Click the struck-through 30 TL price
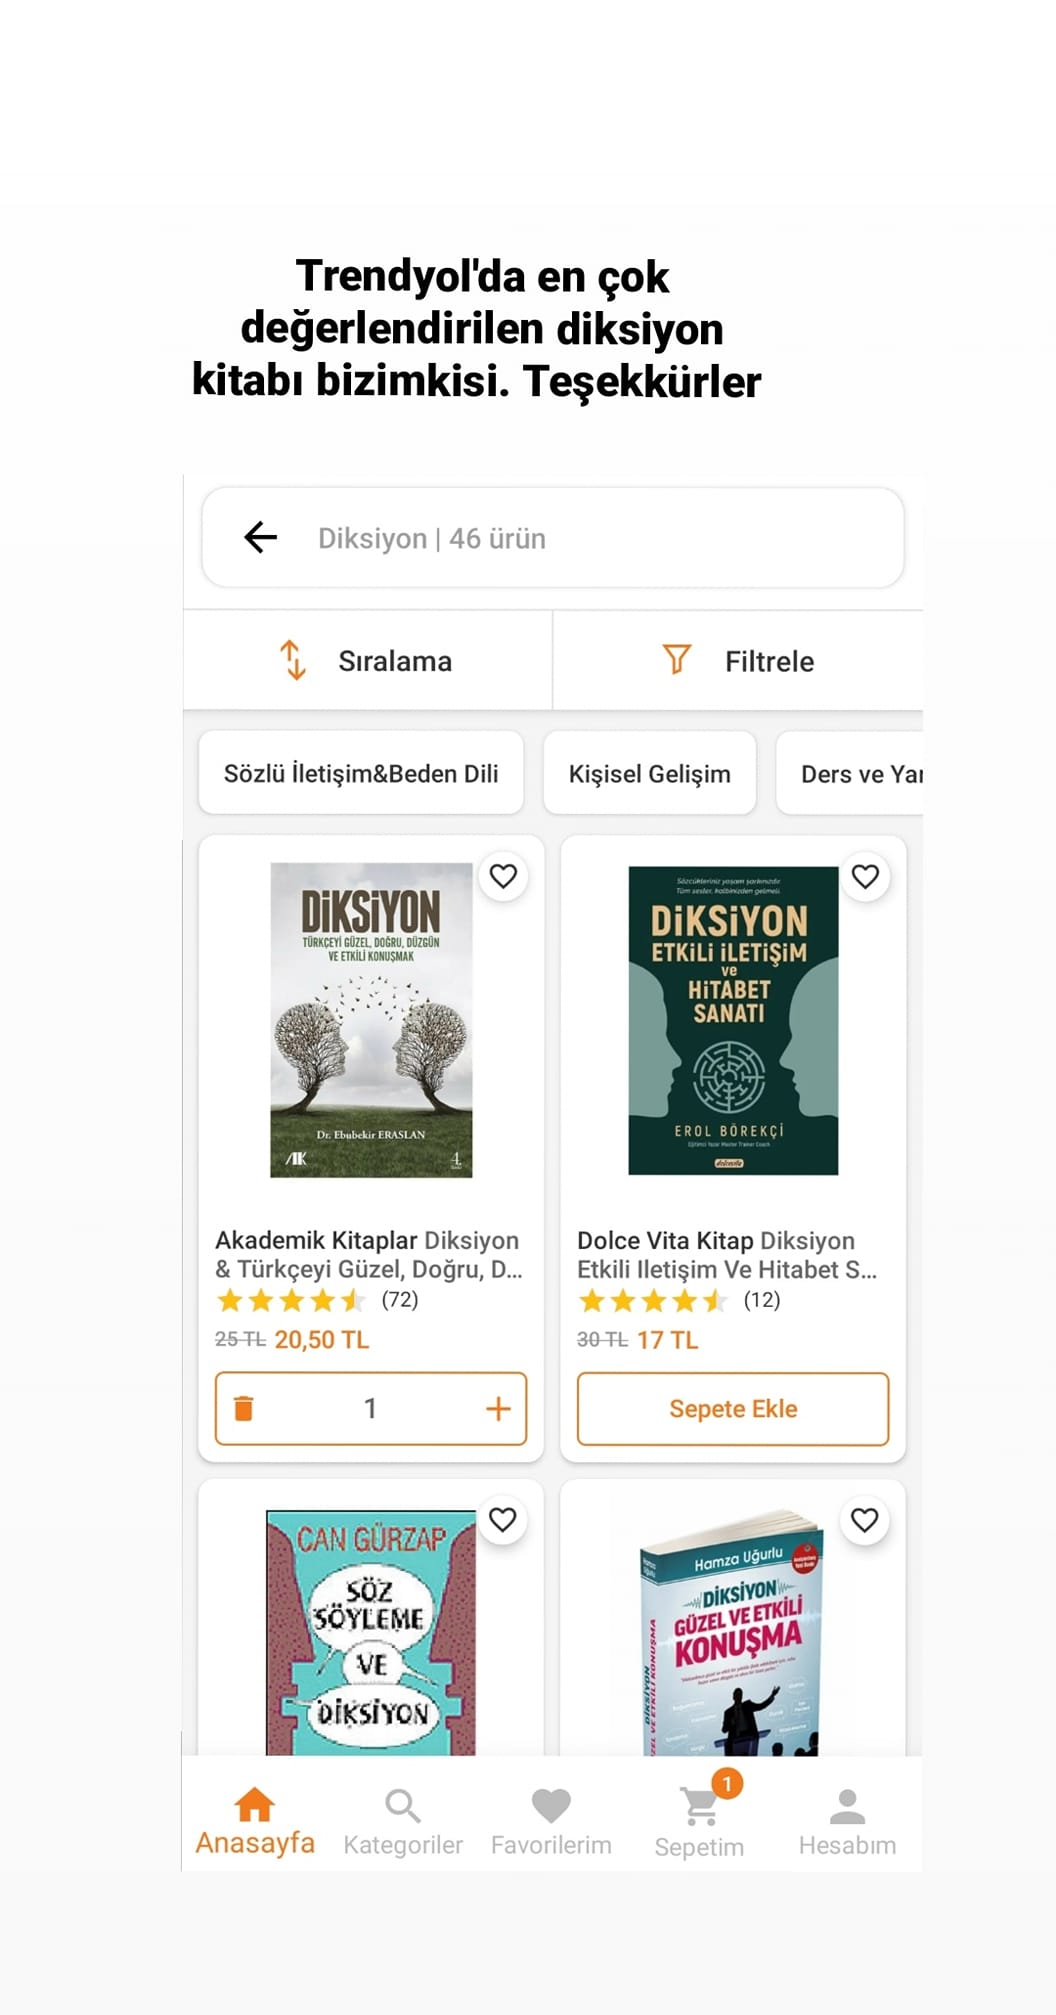Image resolution: width=1056 pixels, height=2015 pixels. pos(602,1339)
